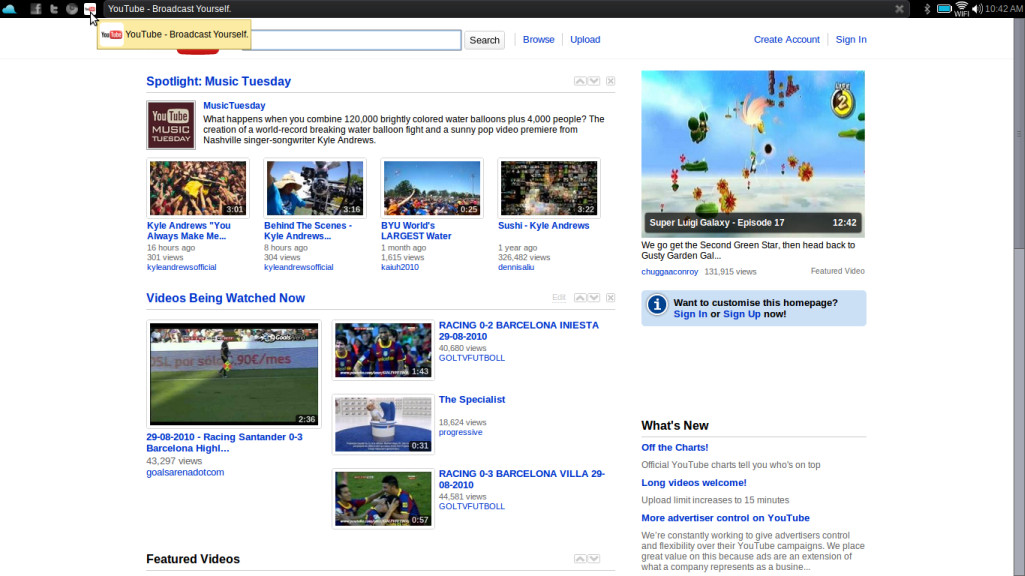Visit uploader kaiuh2010's channel
The width and height of the screenshot is (1025, 576).
click(x=400, y=267)
